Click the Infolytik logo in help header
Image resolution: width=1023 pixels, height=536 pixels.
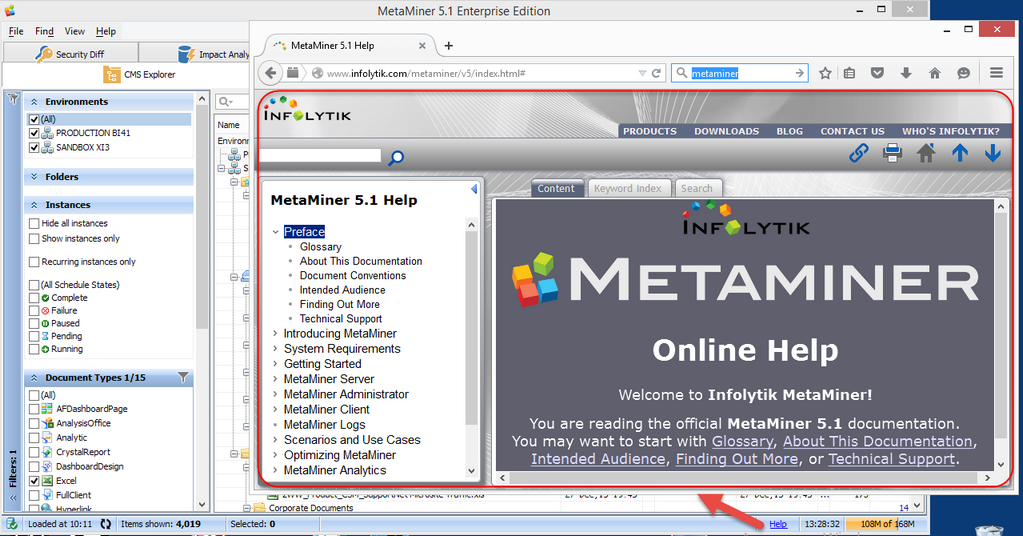pos(307,109)
